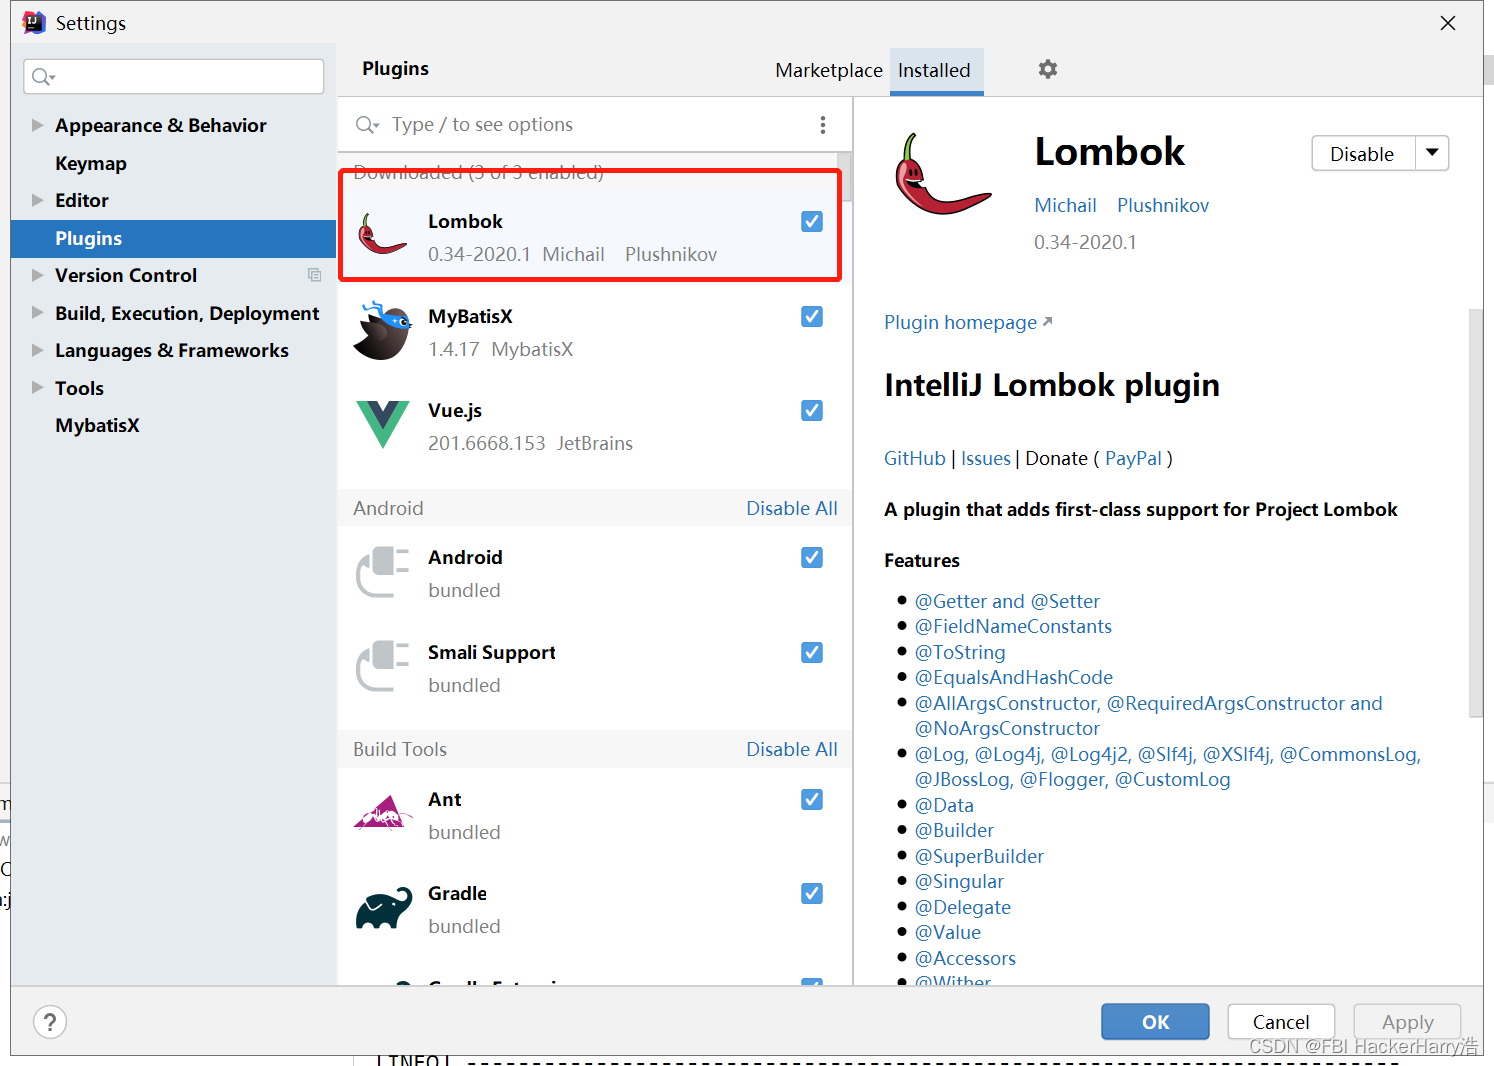Uncheck the Gradle plugin checkbox
This screenshot has height=1066, width=1494.
812,893
